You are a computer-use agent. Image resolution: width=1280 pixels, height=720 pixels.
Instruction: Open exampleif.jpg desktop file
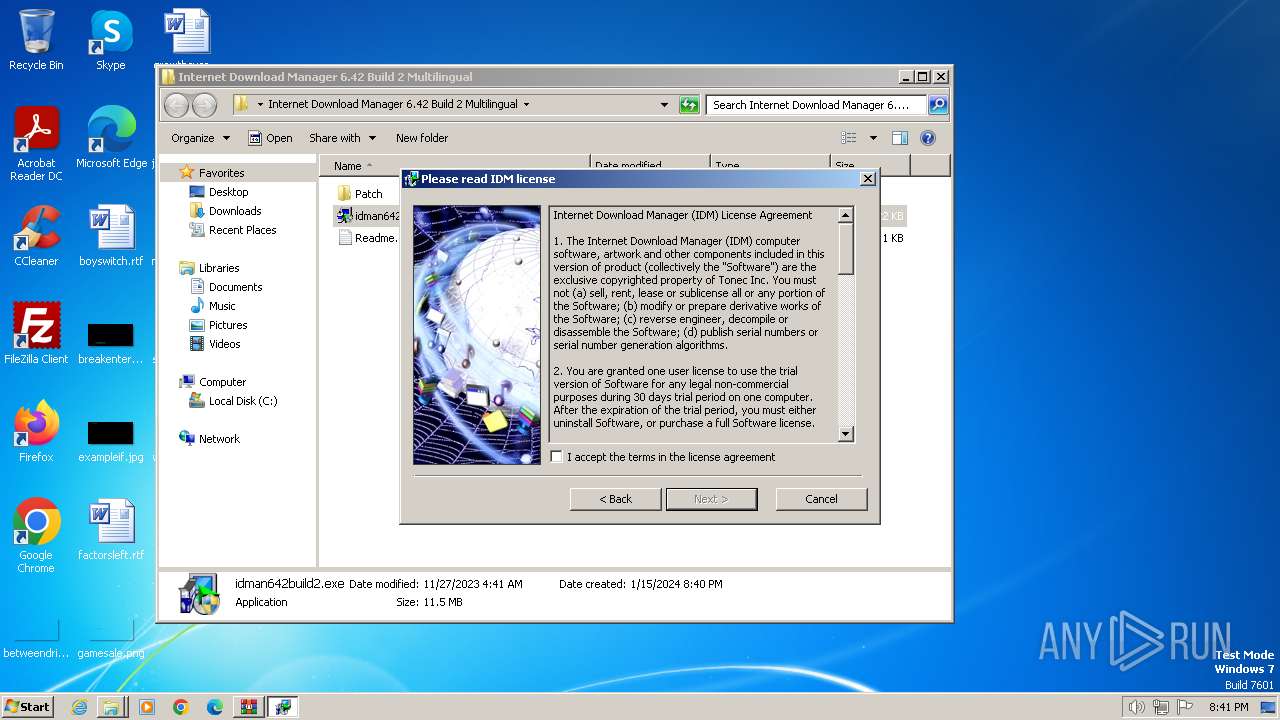coord(111,441)
